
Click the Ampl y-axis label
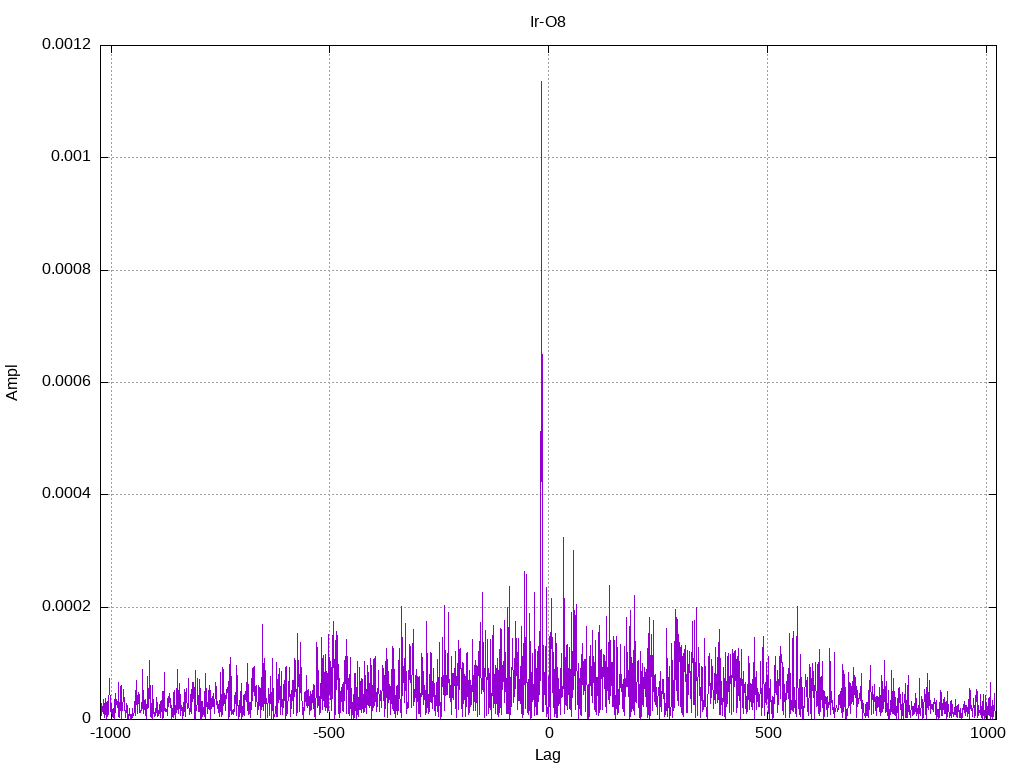pyautogui.click(x=12, y=383)
